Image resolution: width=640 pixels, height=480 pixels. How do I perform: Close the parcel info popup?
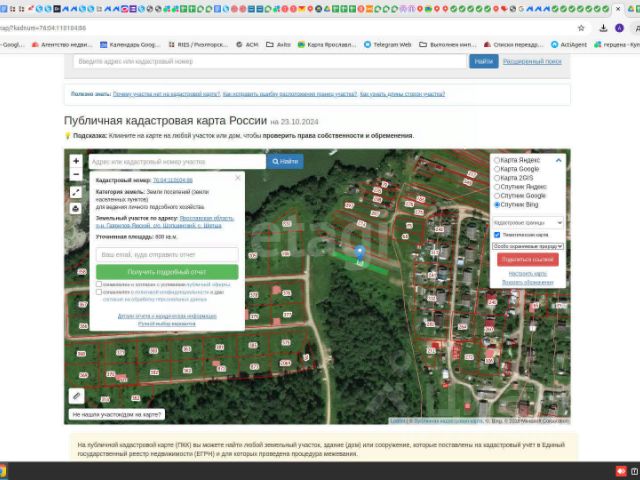238,178
